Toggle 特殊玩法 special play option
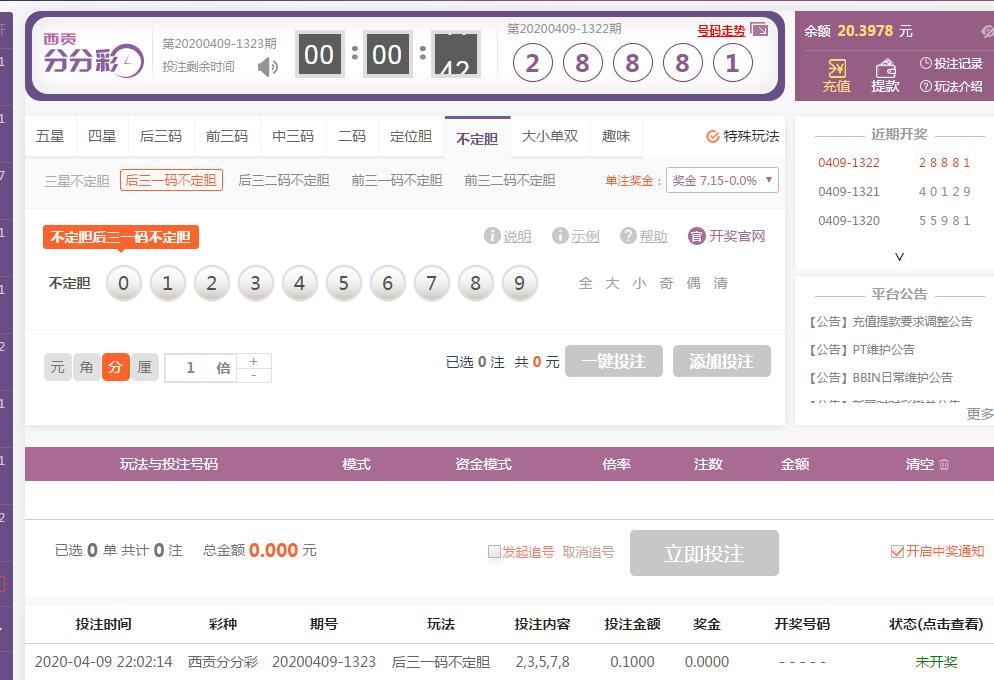Screen dimensions: 994x680 coord(743,136)
